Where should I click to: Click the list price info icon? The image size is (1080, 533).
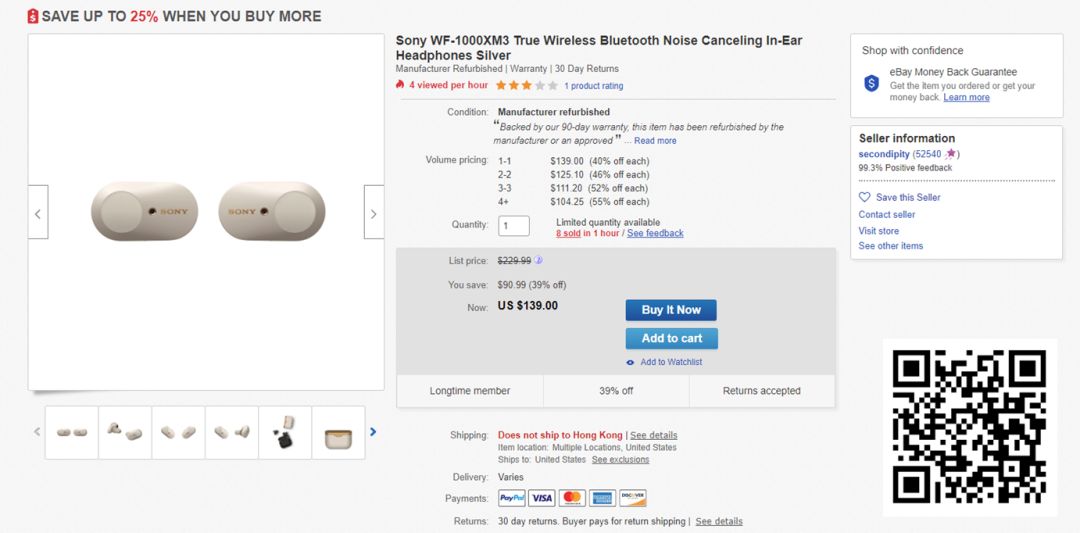tap(539, 261)
